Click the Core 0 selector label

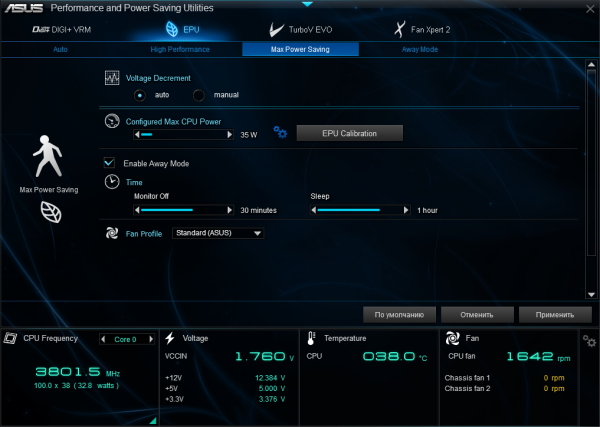pos(126,339)
